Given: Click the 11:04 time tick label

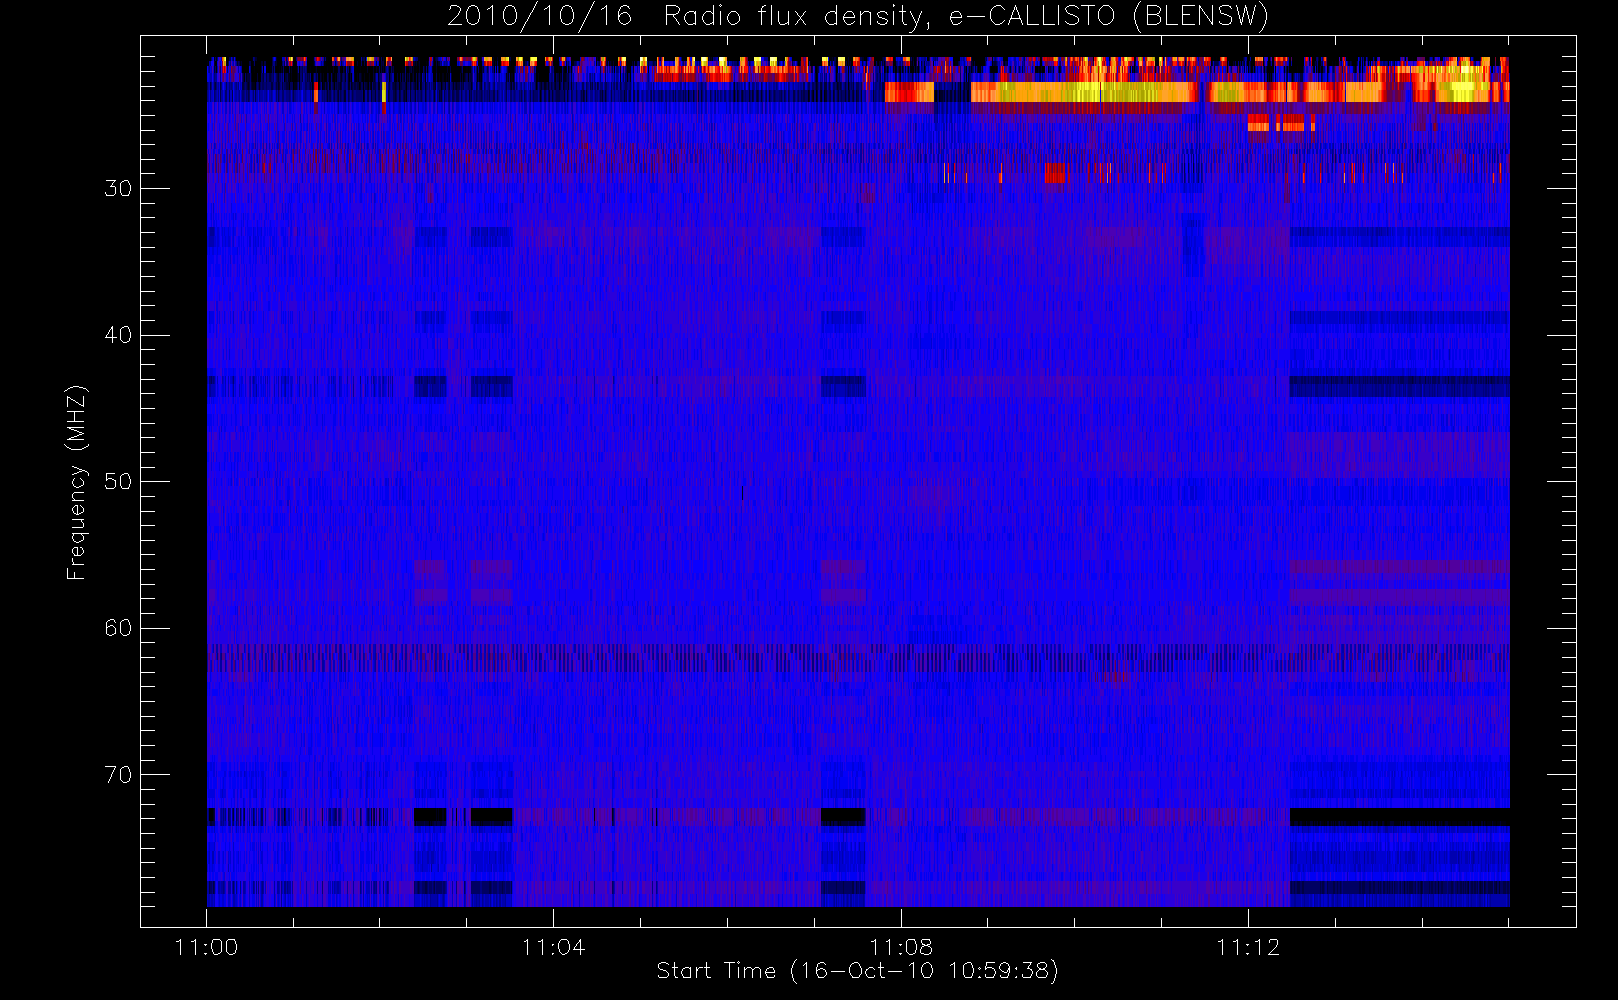Looking at the screenshot, I should click(x=553, y=947).
